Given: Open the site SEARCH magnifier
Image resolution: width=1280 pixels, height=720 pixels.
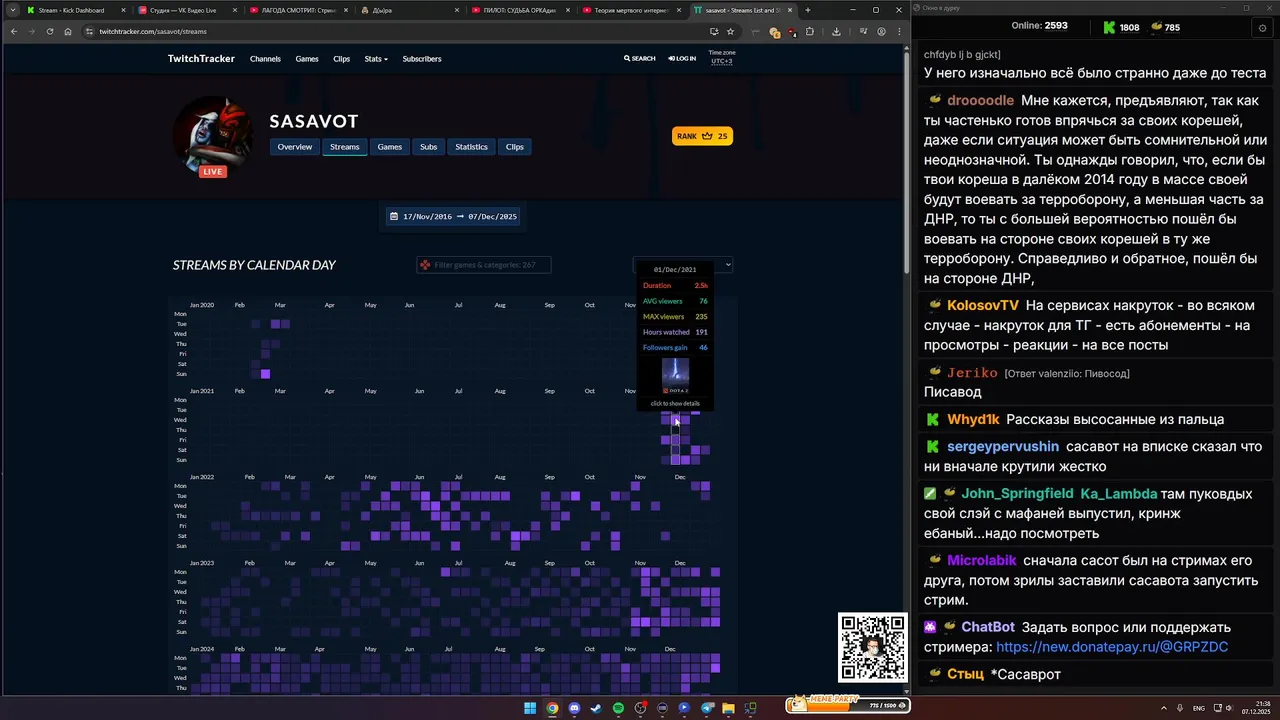Looking at the screenshot, I should 640,59.
